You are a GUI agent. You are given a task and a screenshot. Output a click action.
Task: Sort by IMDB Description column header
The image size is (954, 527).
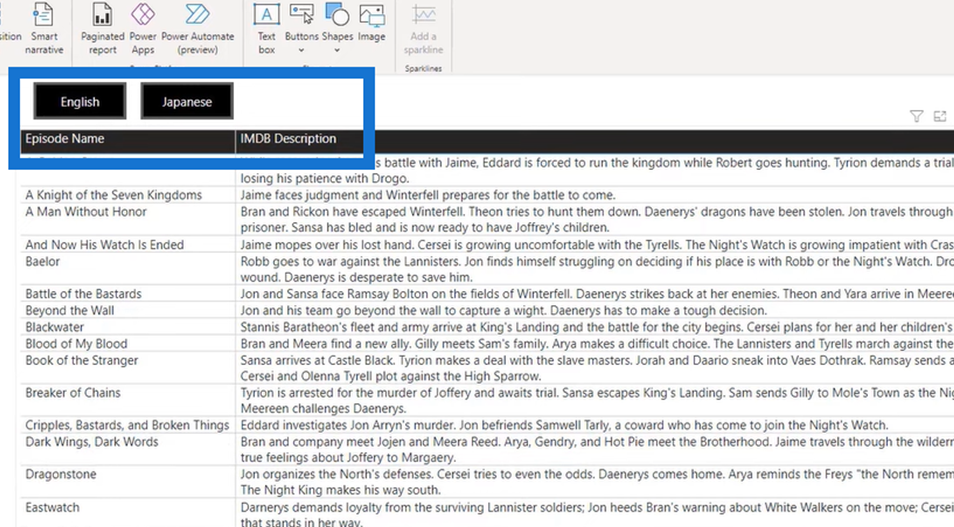288,139
